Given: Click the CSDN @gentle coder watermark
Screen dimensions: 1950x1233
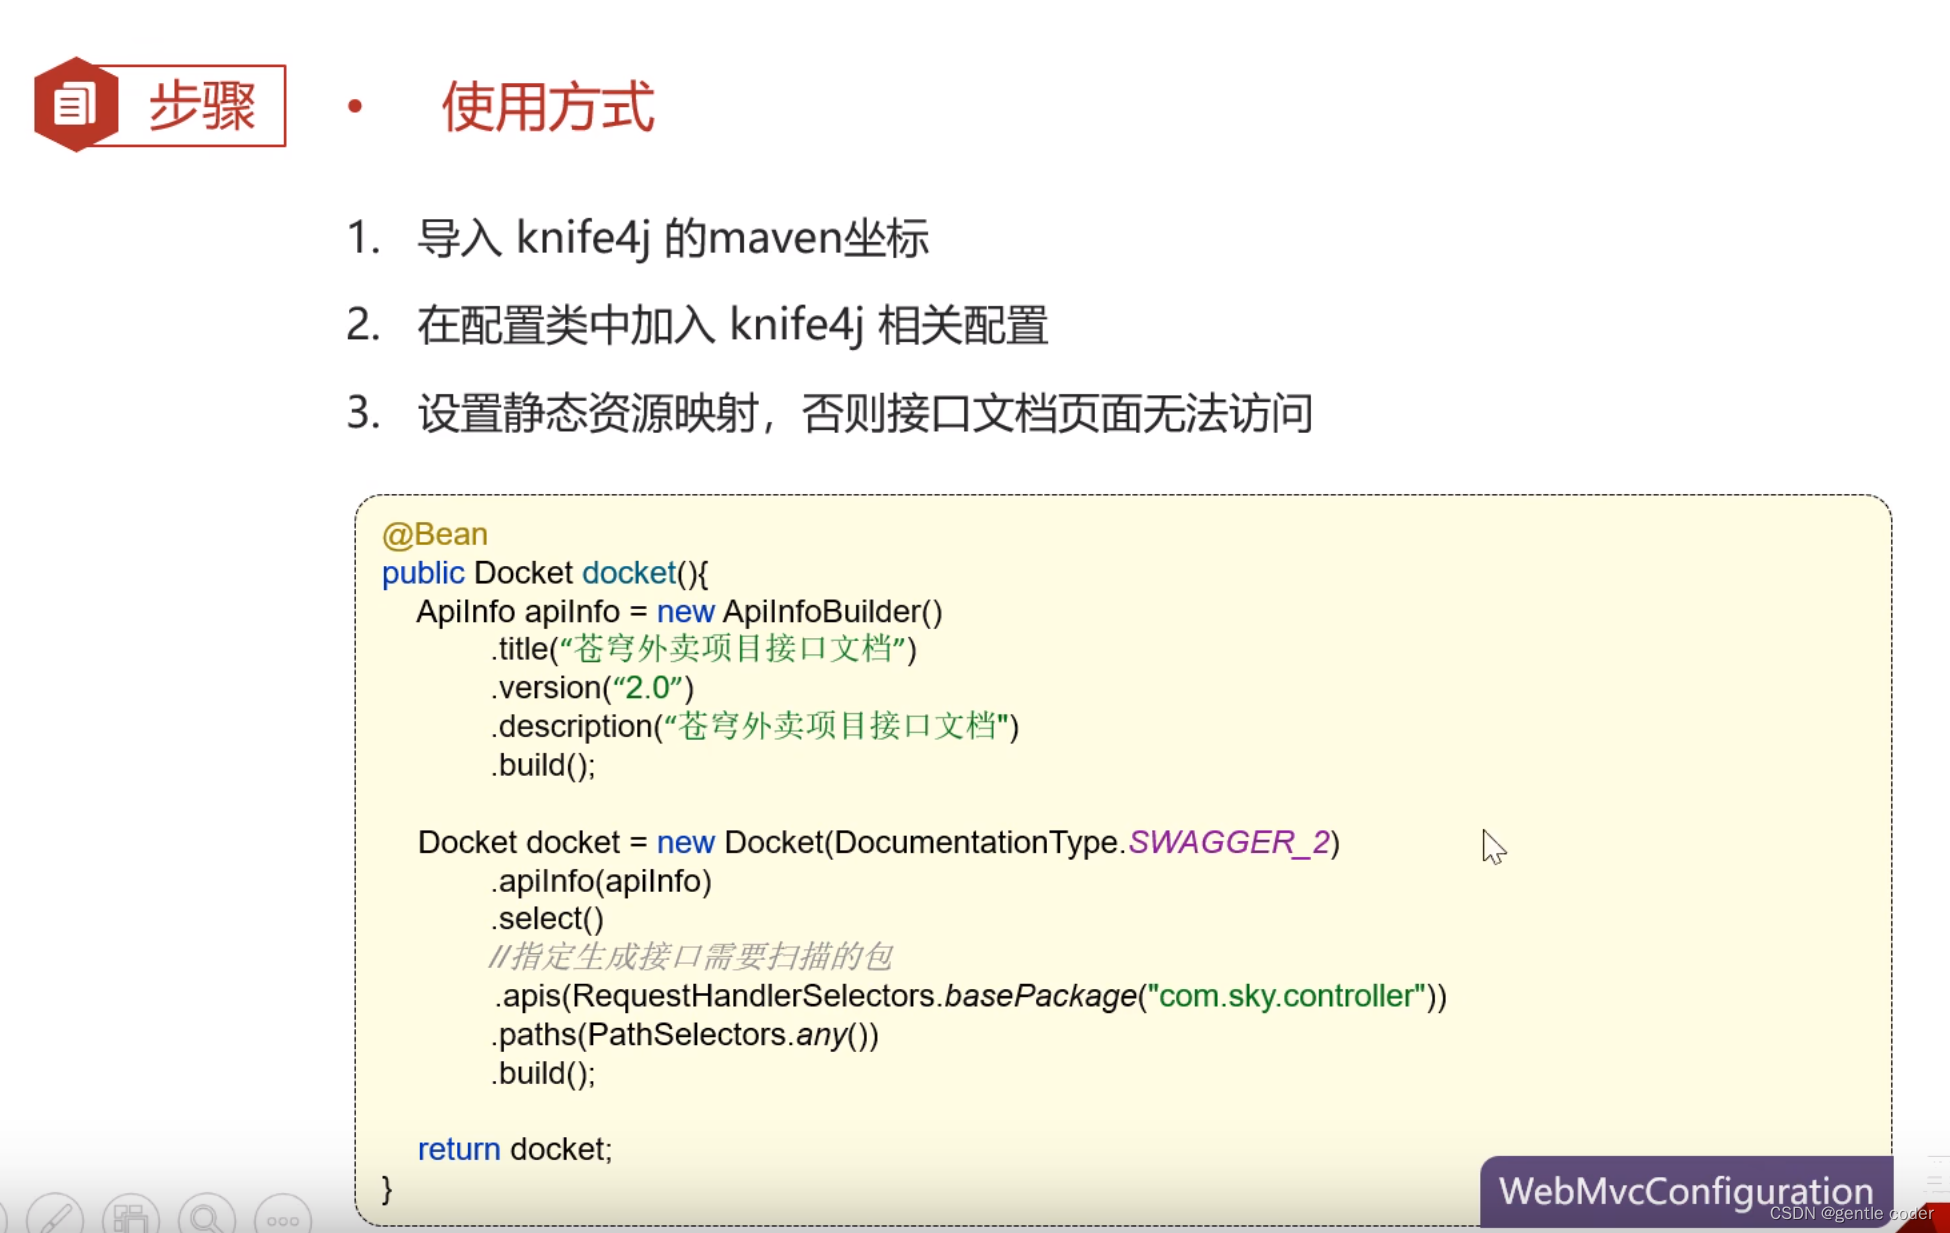Looking at the screenshot, I should (1850, 1213).
